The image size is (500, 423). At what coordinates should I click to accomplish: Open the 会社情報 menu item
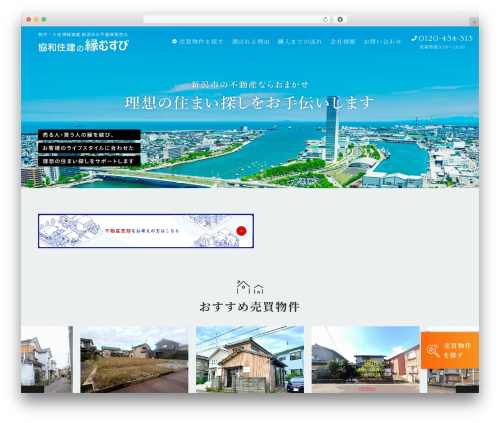tap(343, 42)
